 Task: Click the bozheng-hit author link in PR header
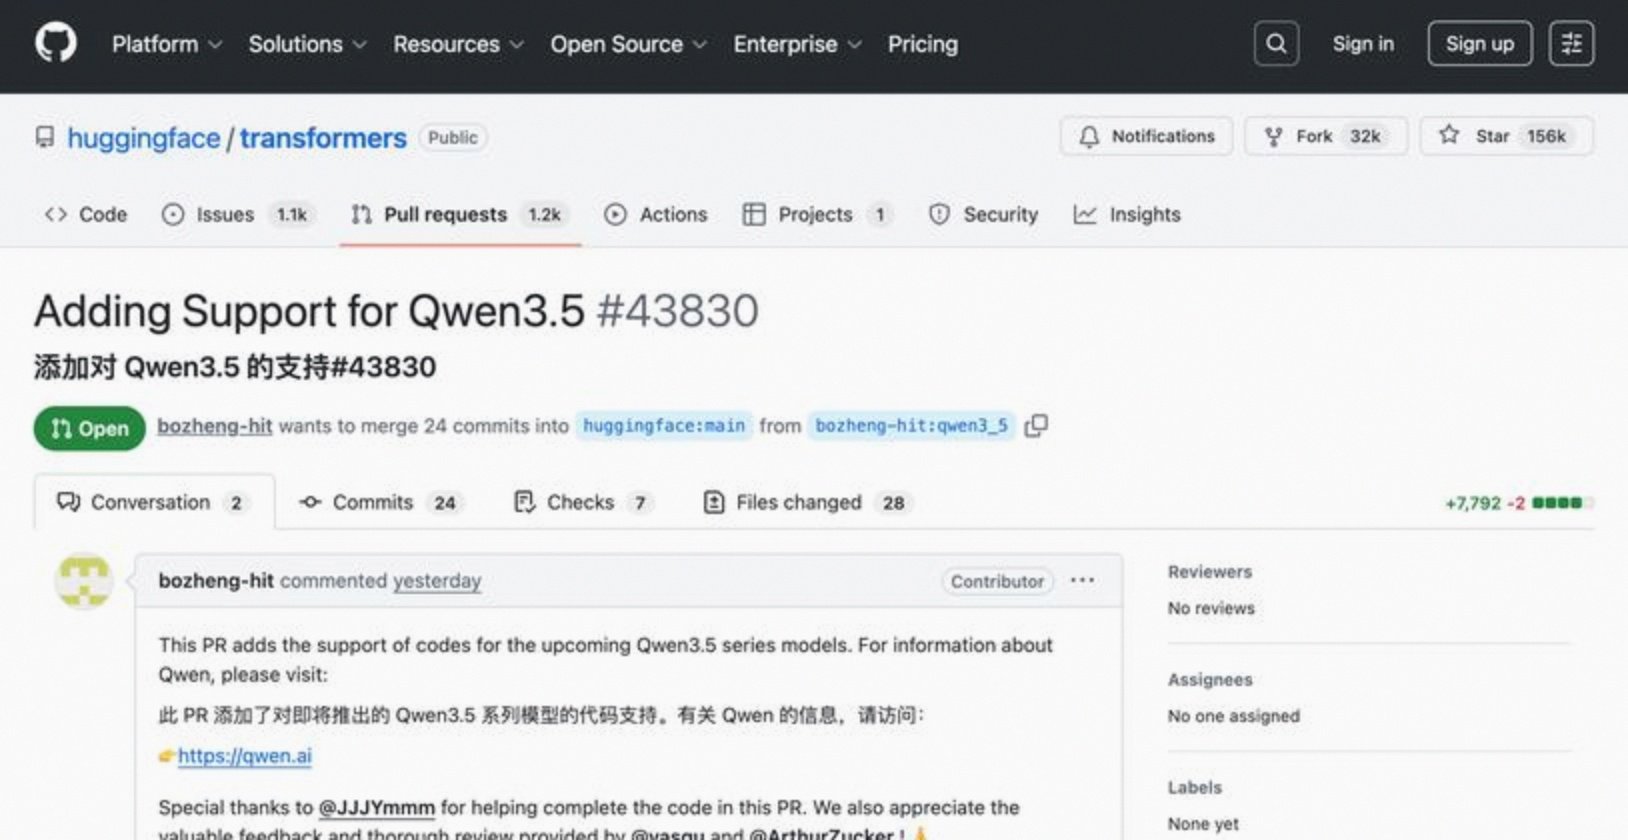[x=215, y=426]
